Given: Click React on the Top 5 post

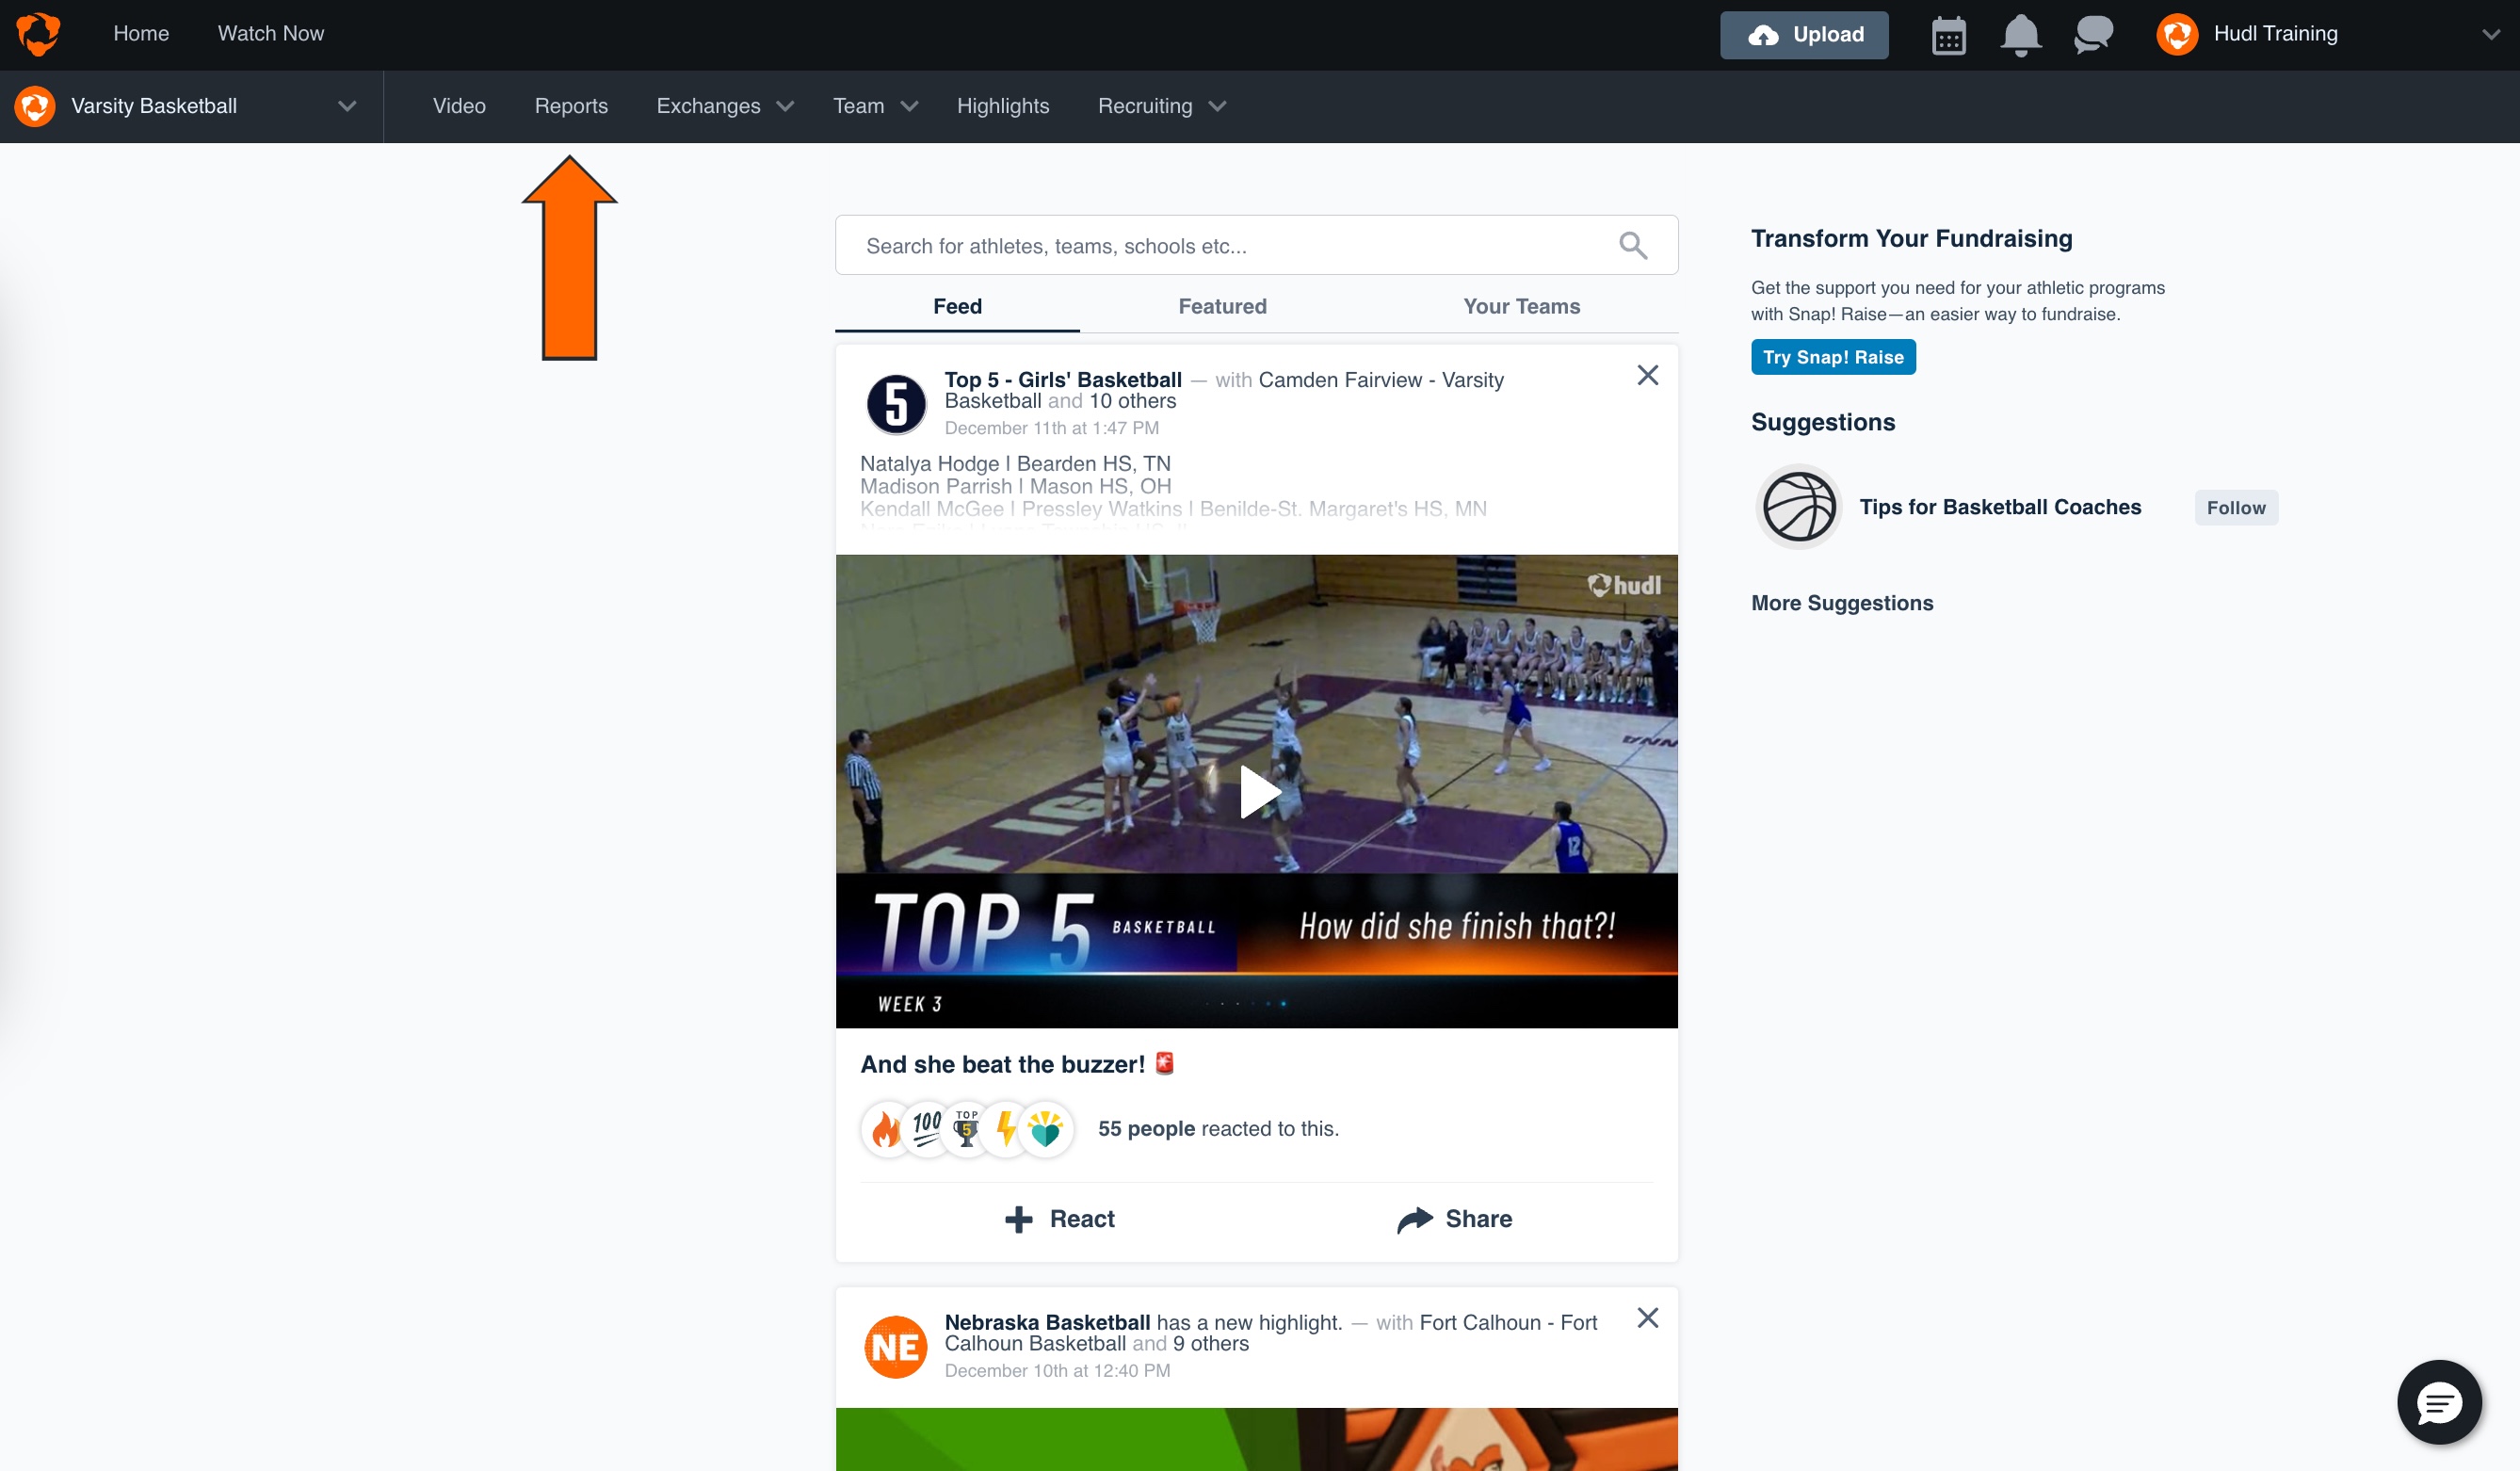Looking at the screenshot, I should pyautogui.click(x=1059, y=1219).
